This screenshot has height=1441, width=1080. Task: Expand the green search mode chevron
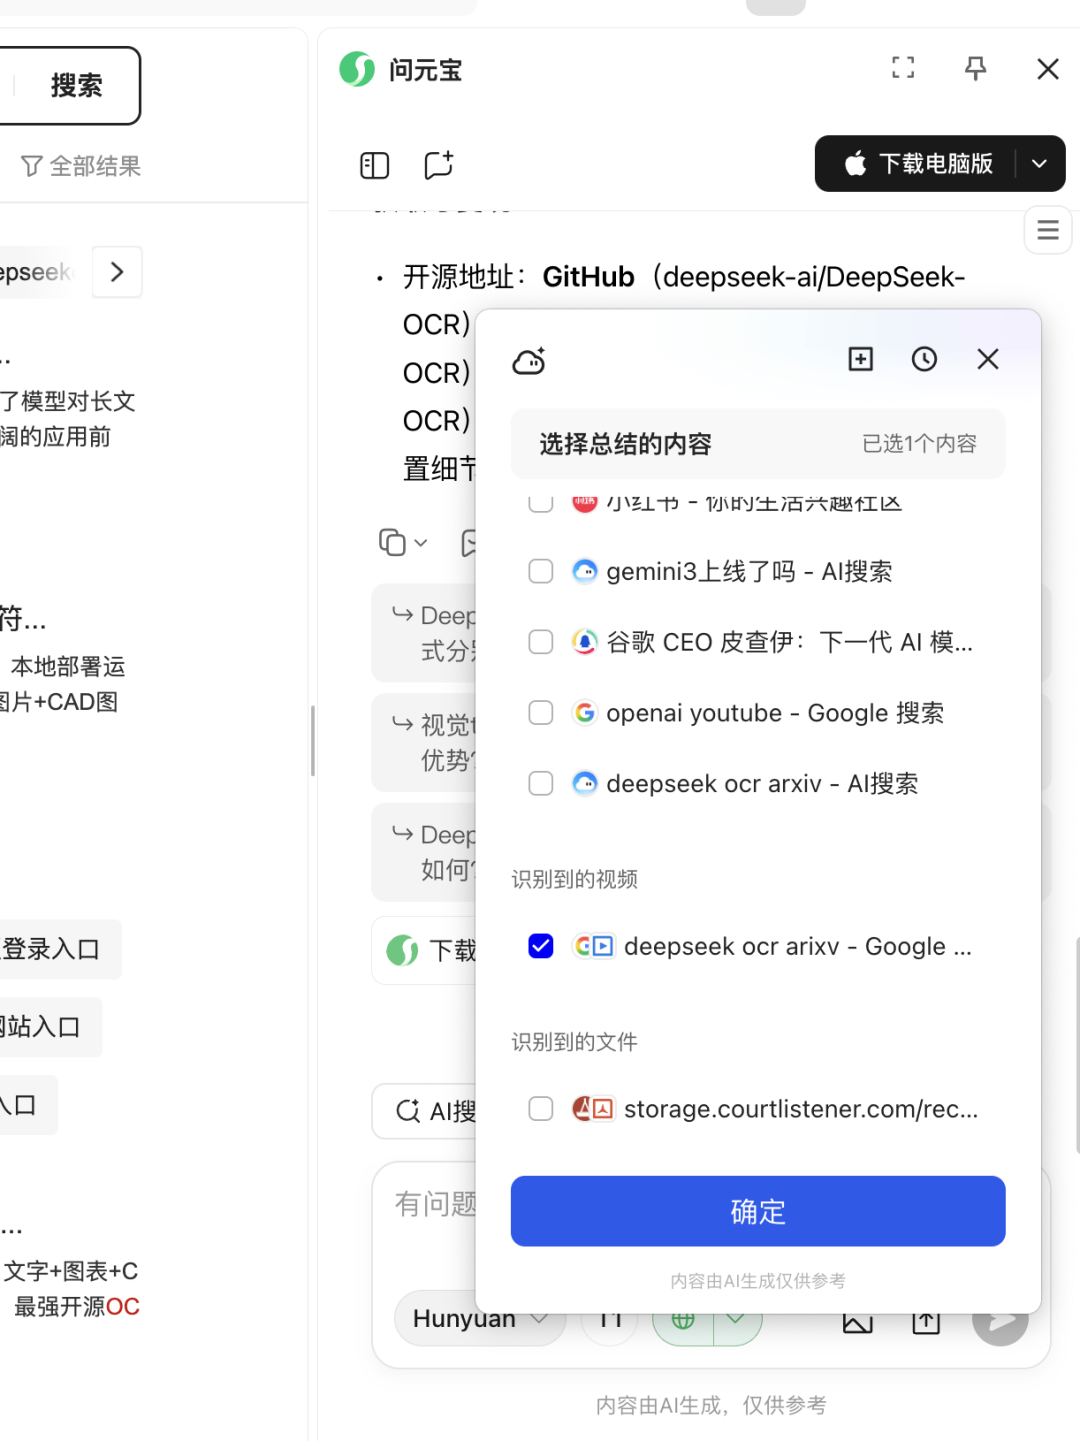(x=737, y=1319)
